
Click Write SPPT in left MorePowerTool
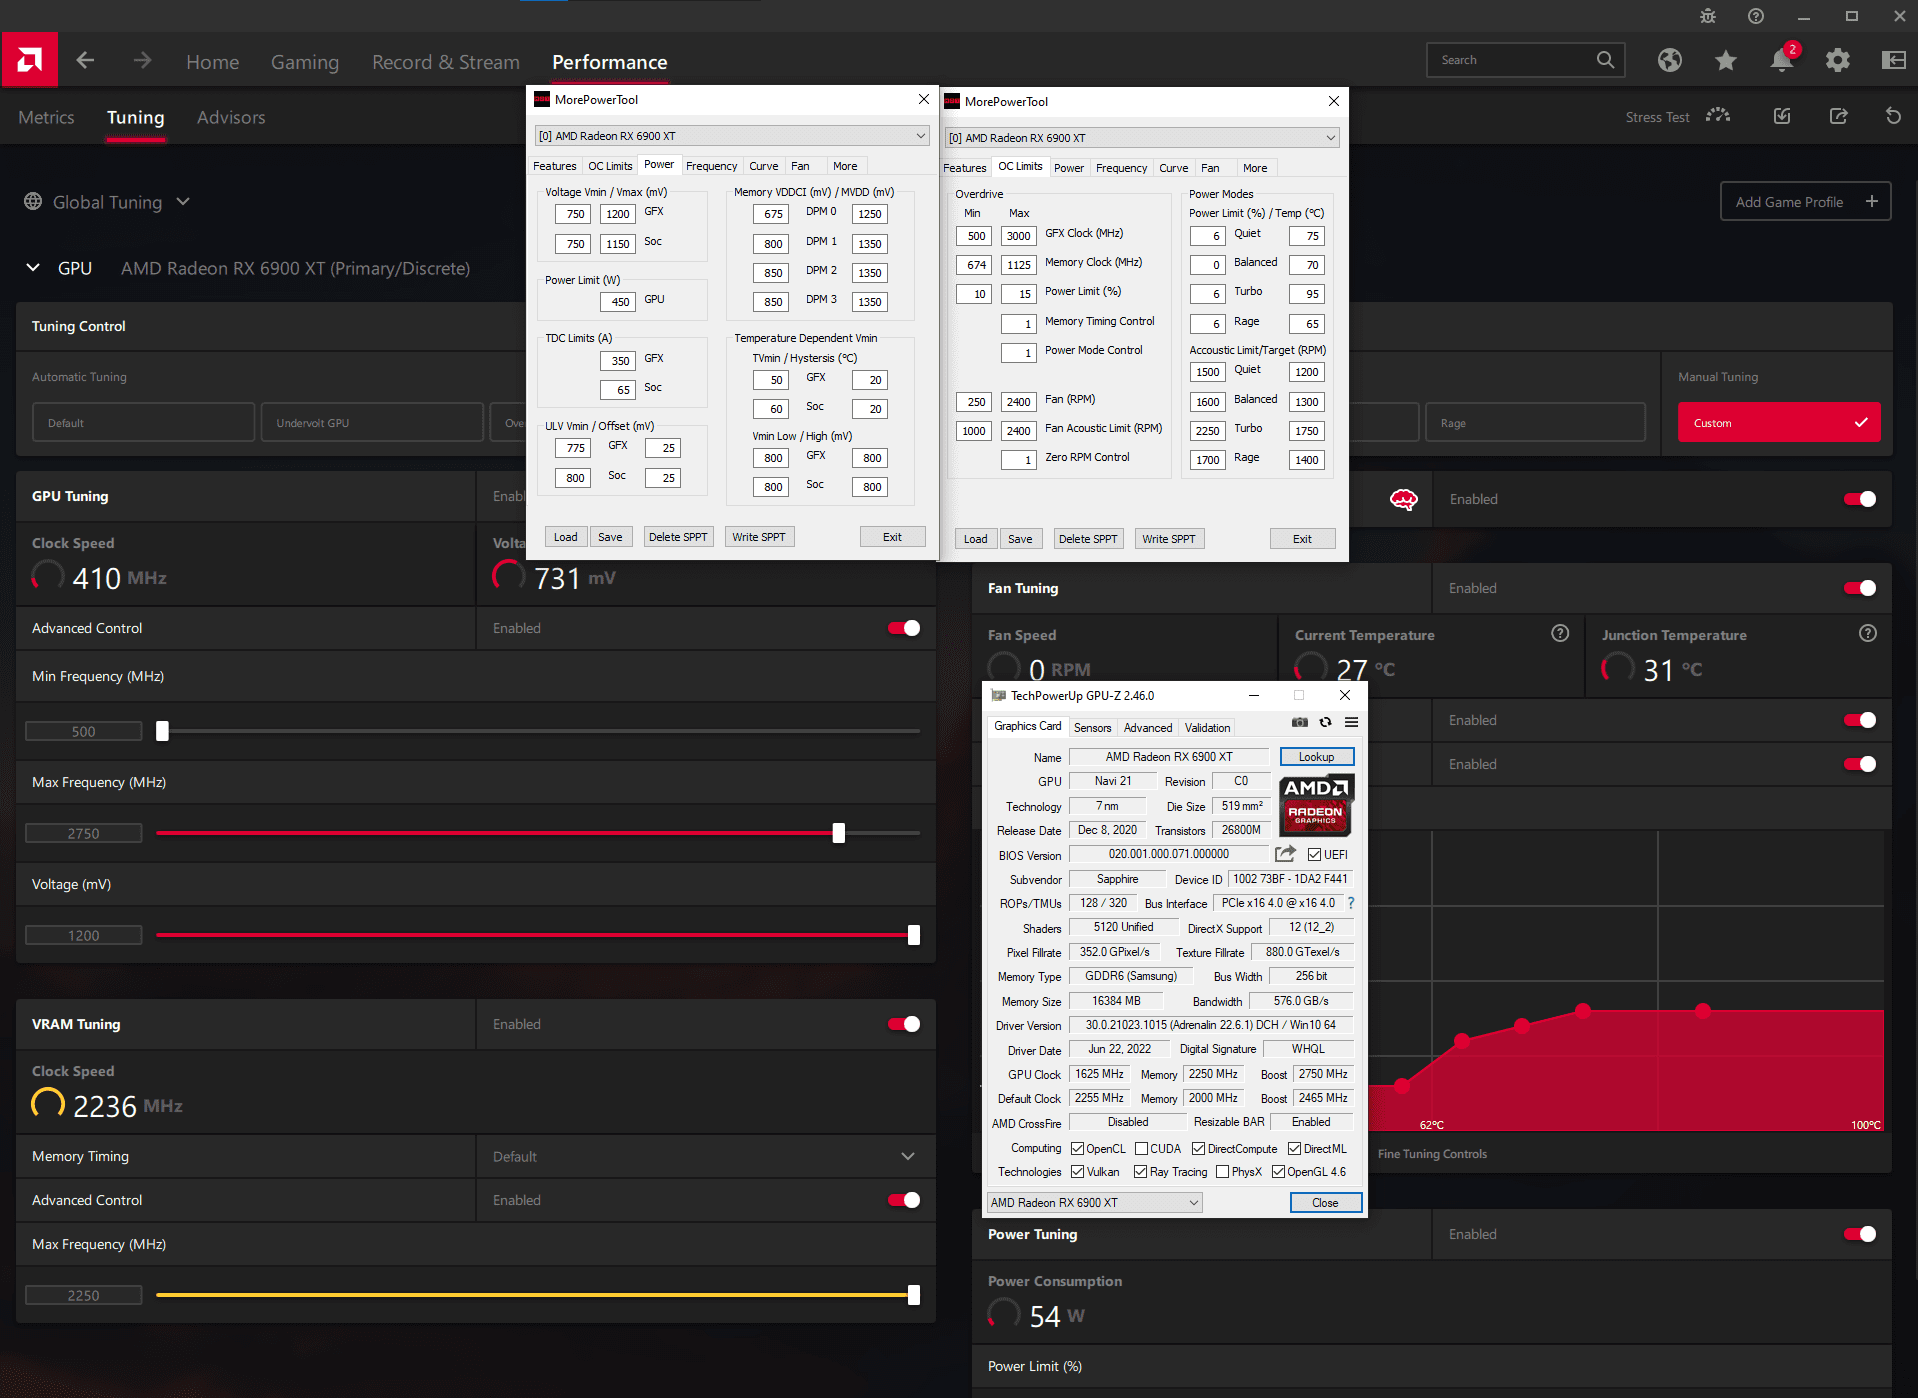click(758, 537)
